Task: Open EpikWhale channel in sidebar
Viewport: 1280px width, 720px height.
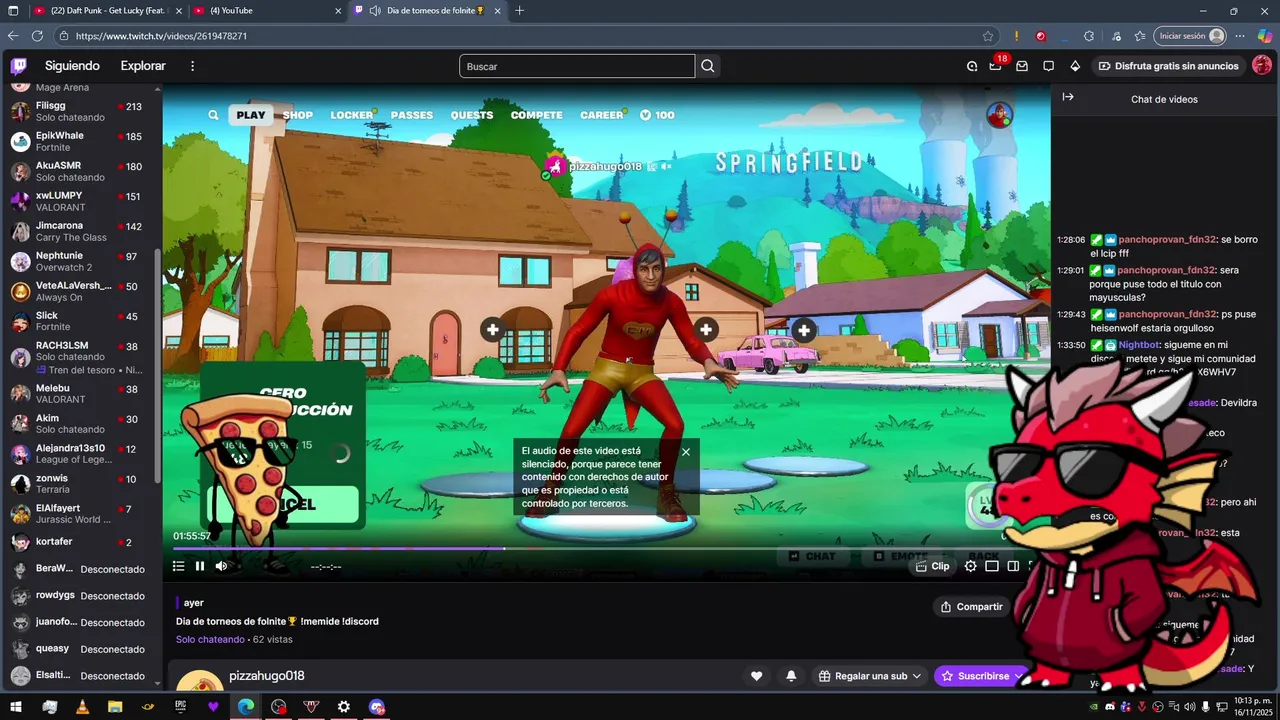Action: (80, 141)
